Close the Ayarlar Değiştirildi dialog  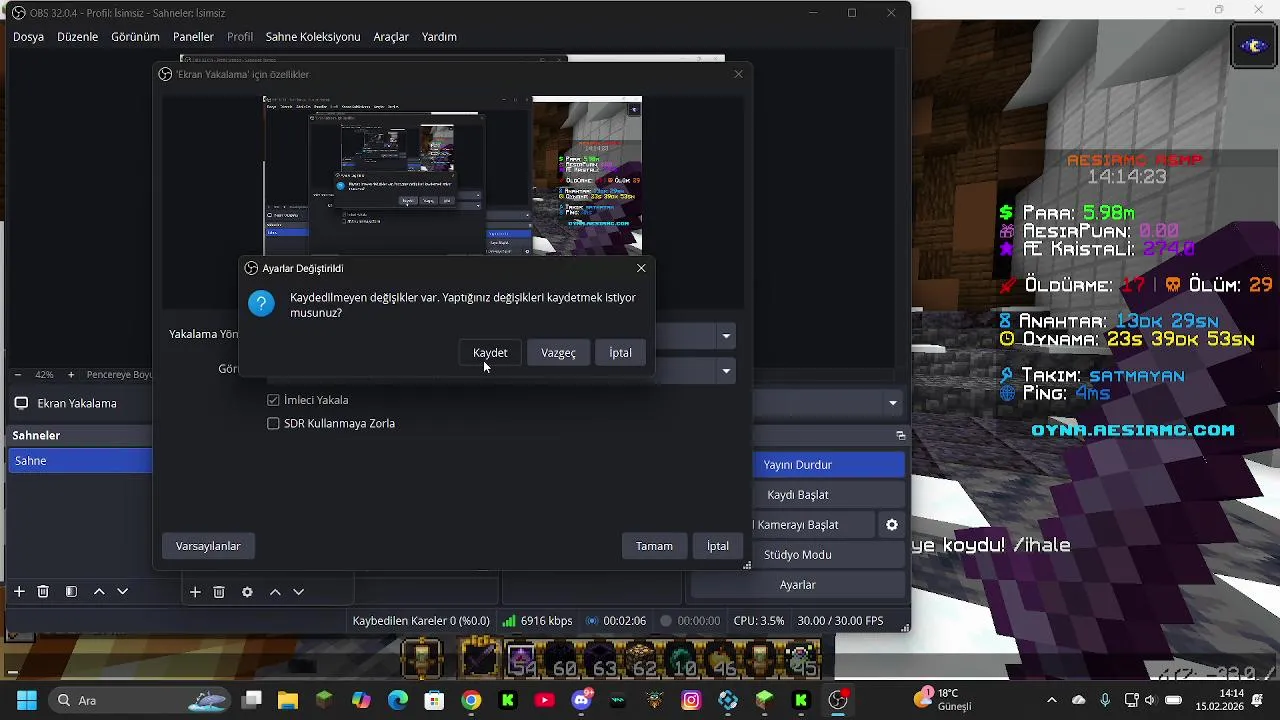641,268
